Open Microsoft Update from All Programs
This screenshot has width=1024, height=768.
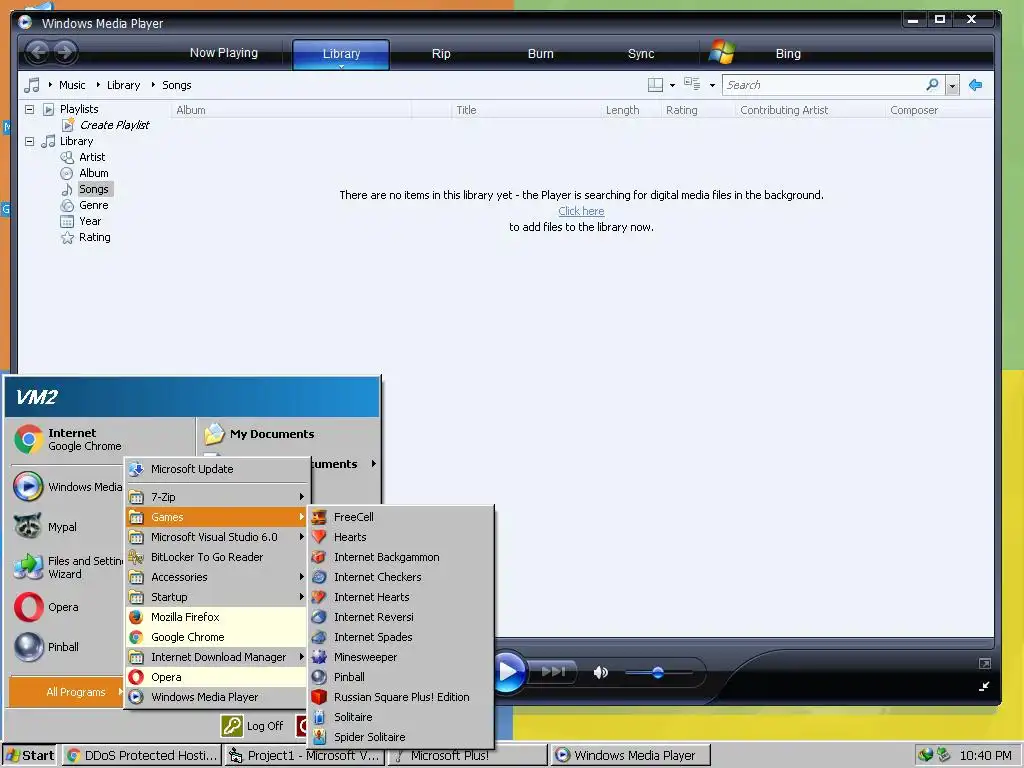[217, 469]
